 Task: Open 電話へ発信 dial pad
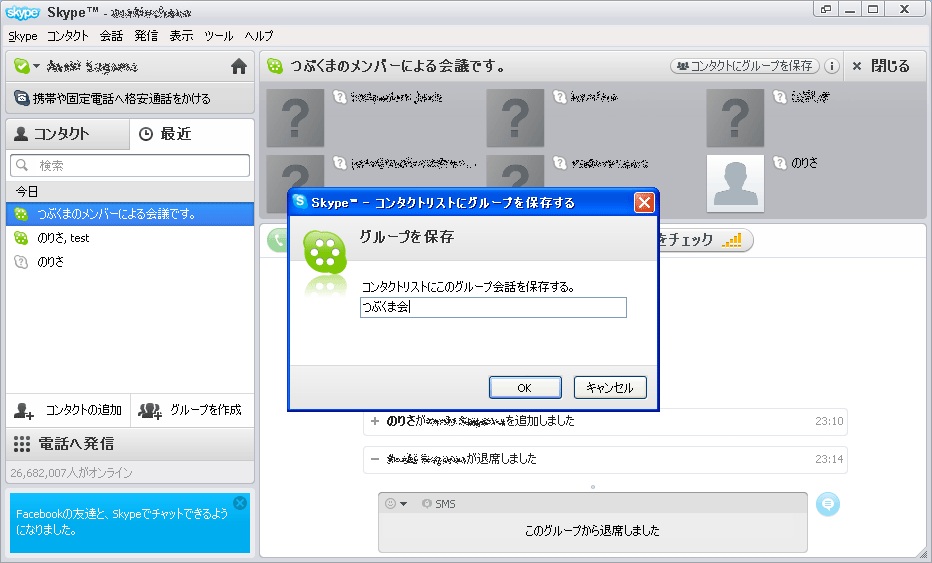(130, 444)
